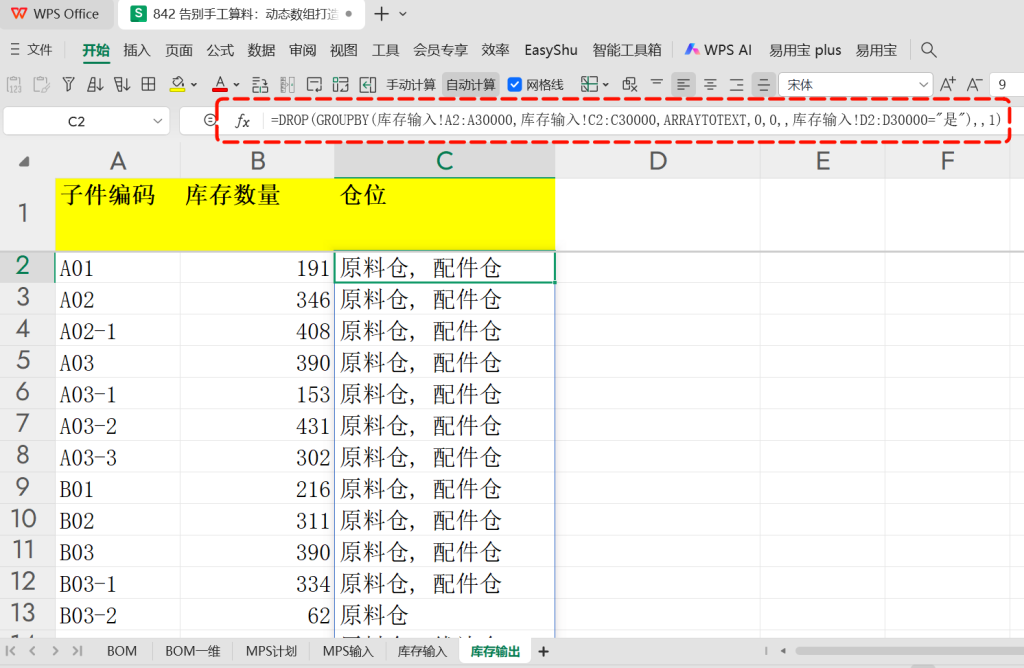This screenshot has width=1024, height=668.
Task: Toggle the middle vertical align icon
Action: 763,85
